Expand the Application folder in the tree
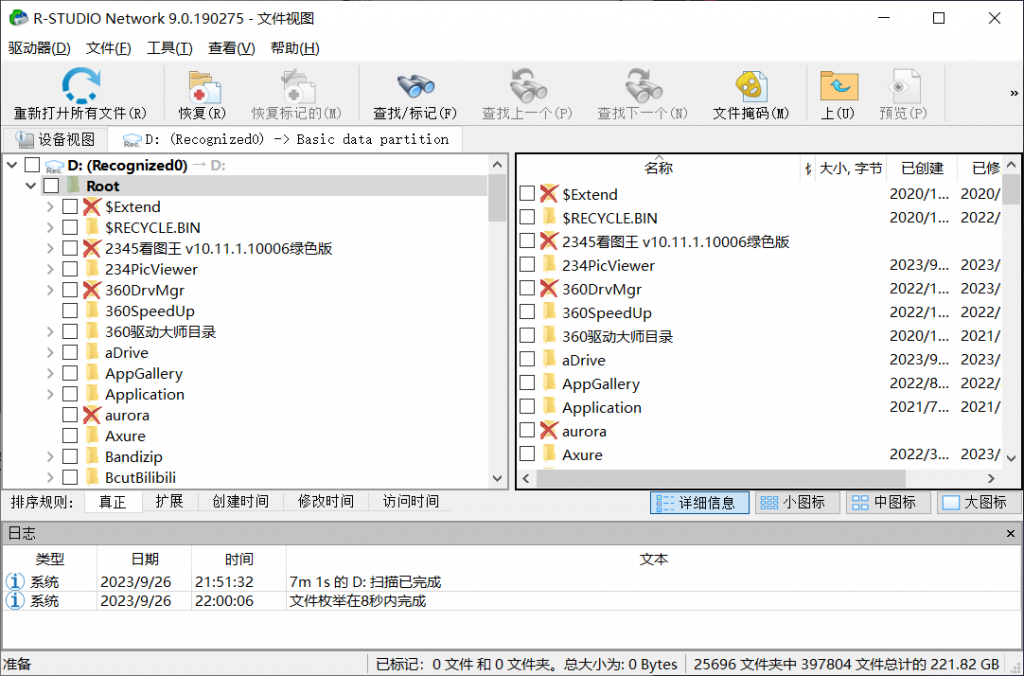1024x676 pixels. [x=50, y=394]
